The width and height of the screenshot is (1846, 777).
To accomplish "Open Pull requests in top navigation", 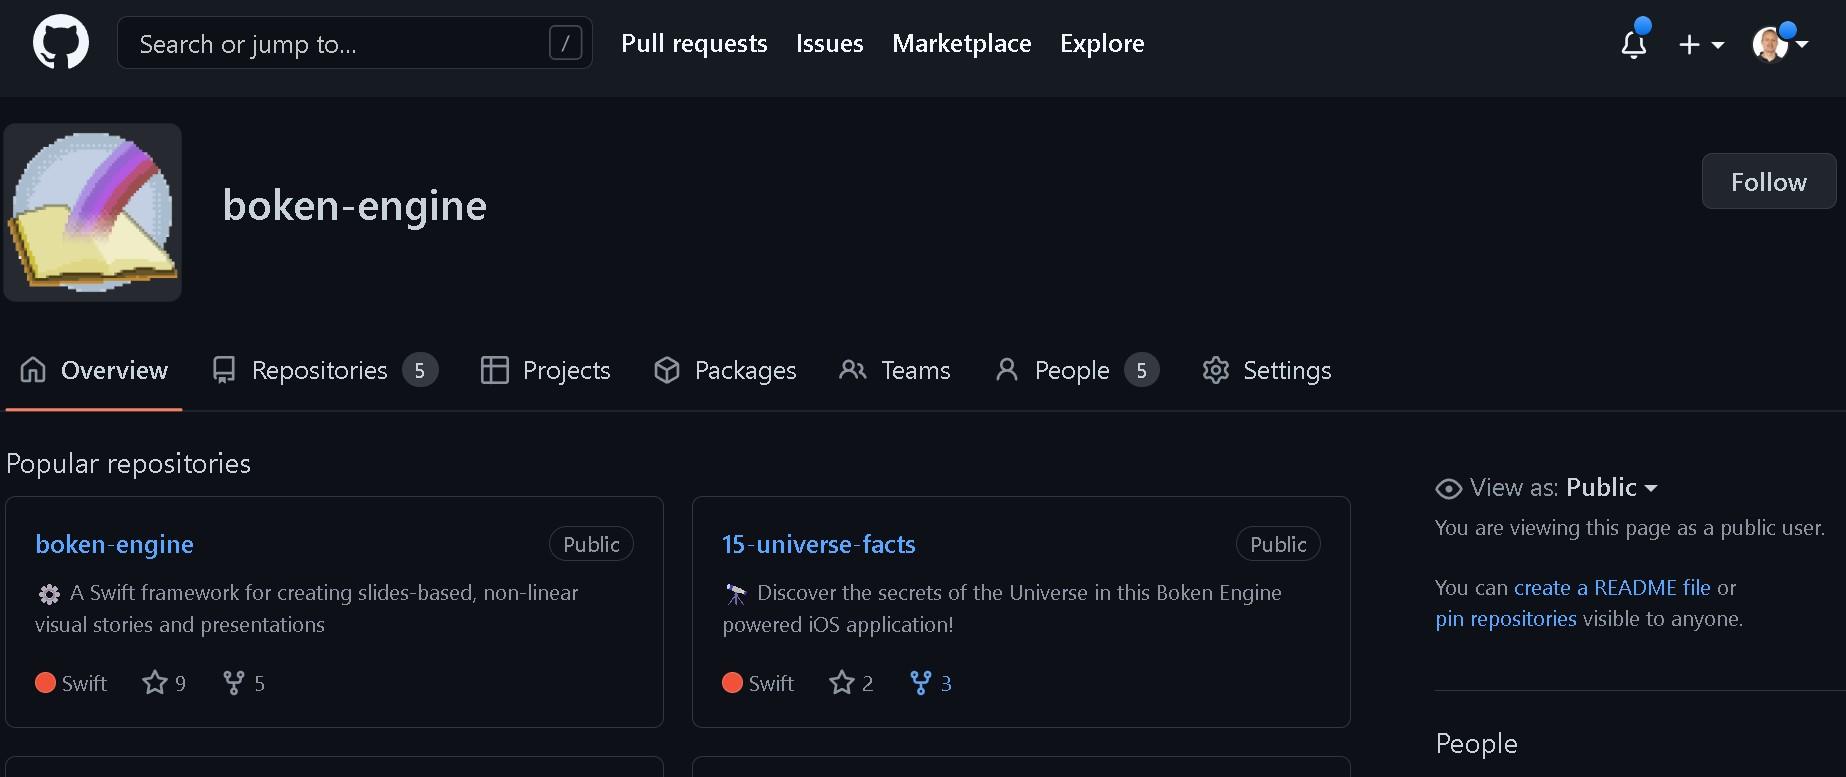I will (x=694, y=43).
